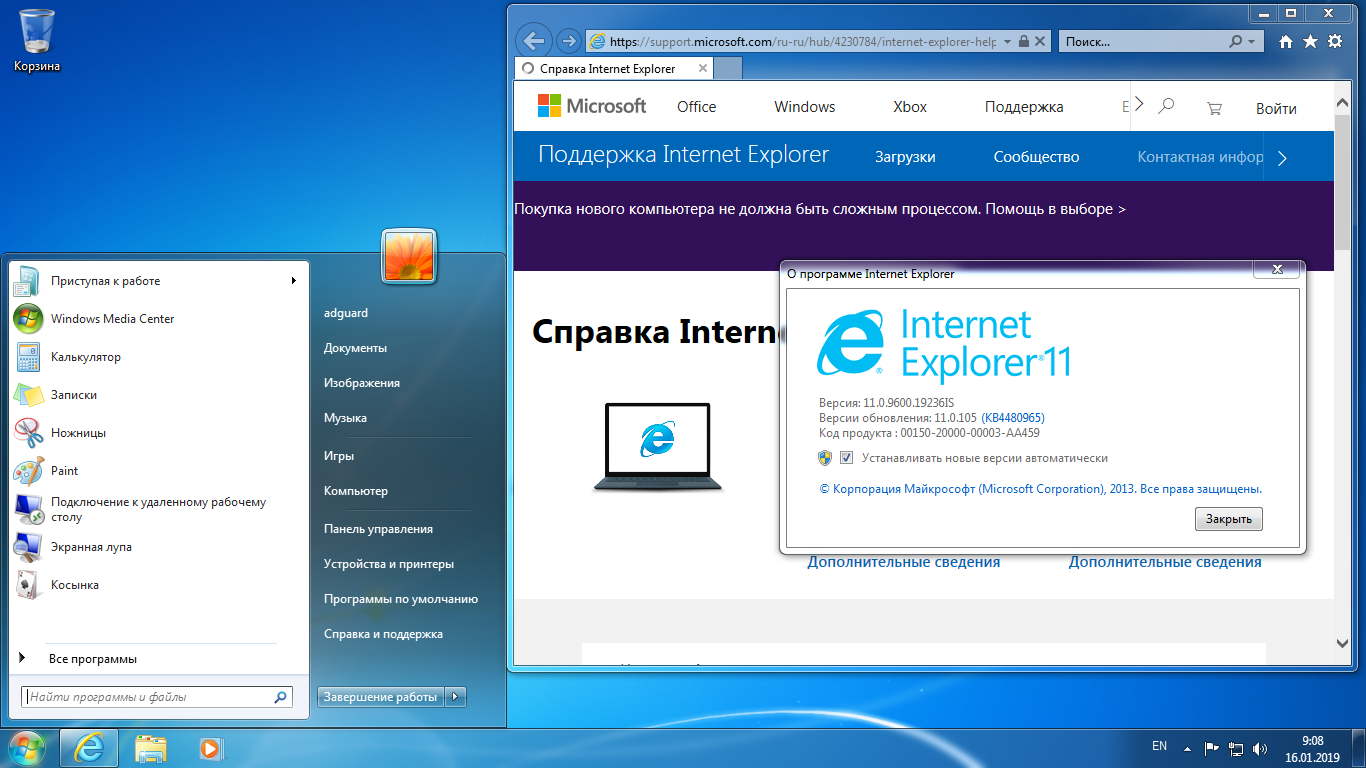Show hidden tray icons with the up arrow
This screenshot has height=768, width=1366.
1187,748
